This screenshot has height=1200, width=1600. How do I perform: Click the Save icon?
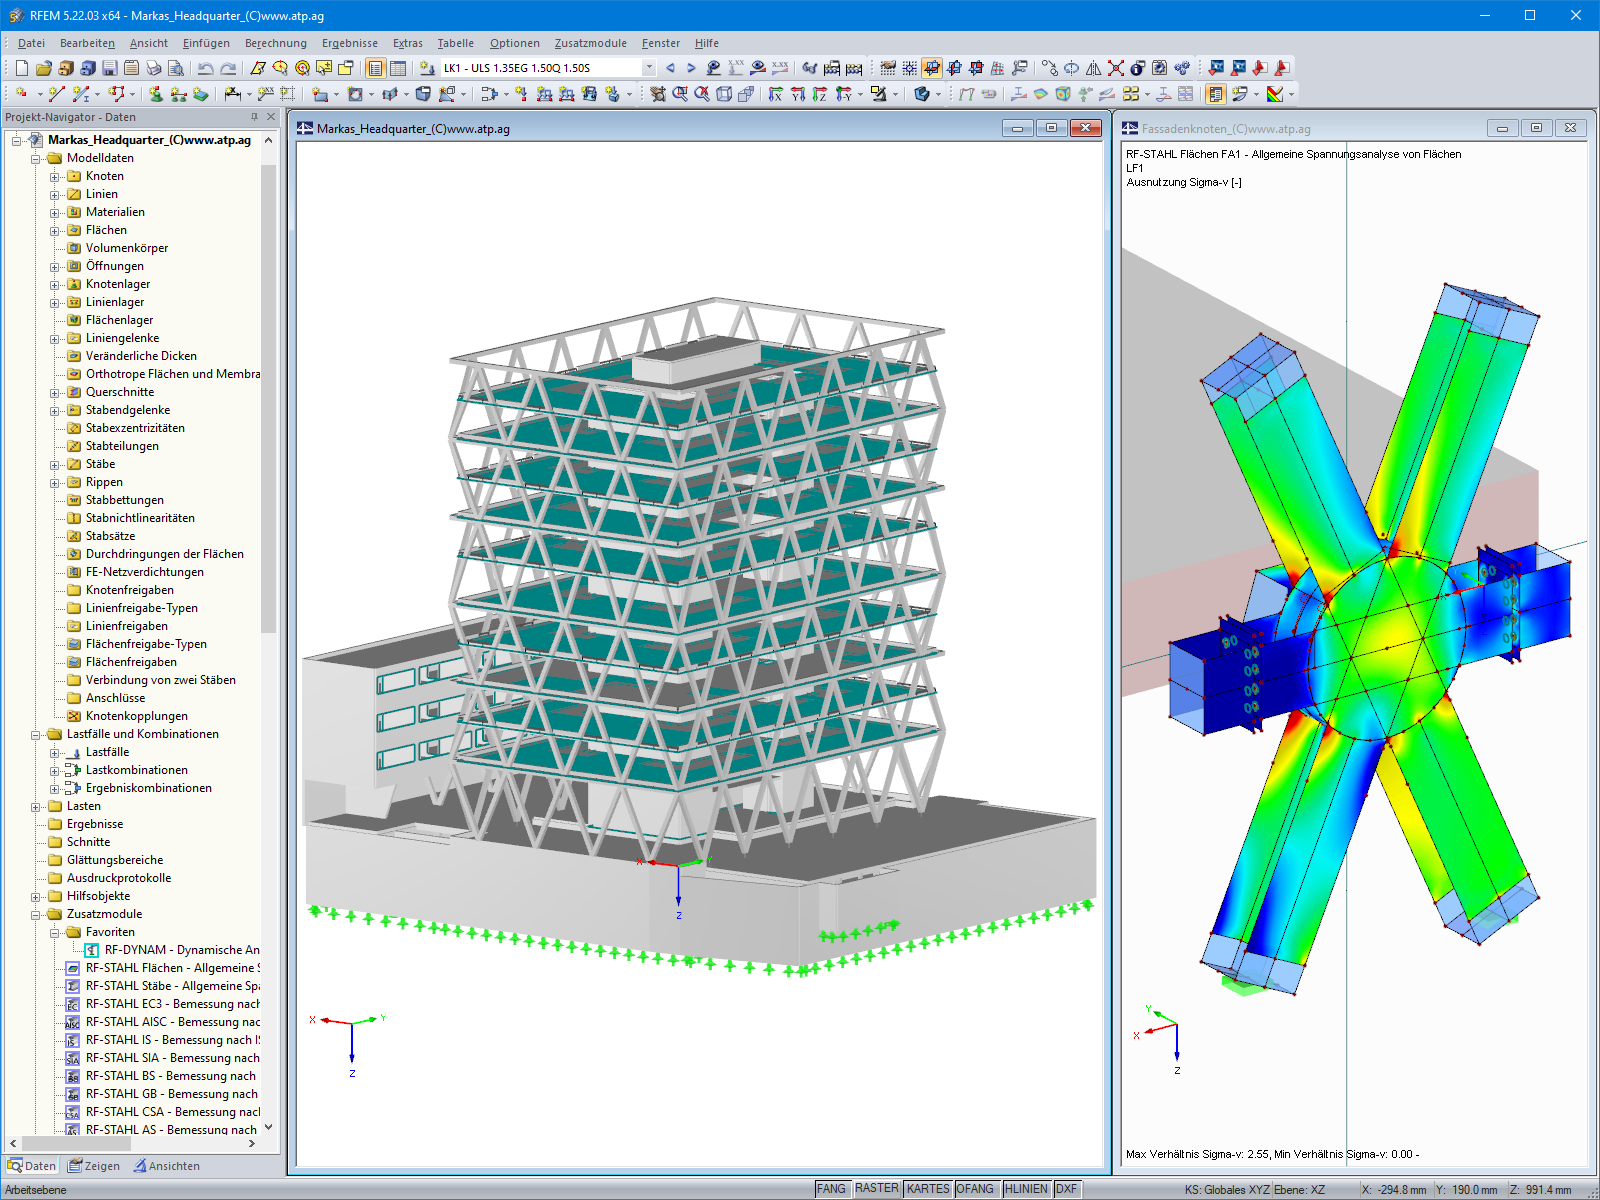coord(110,68)
